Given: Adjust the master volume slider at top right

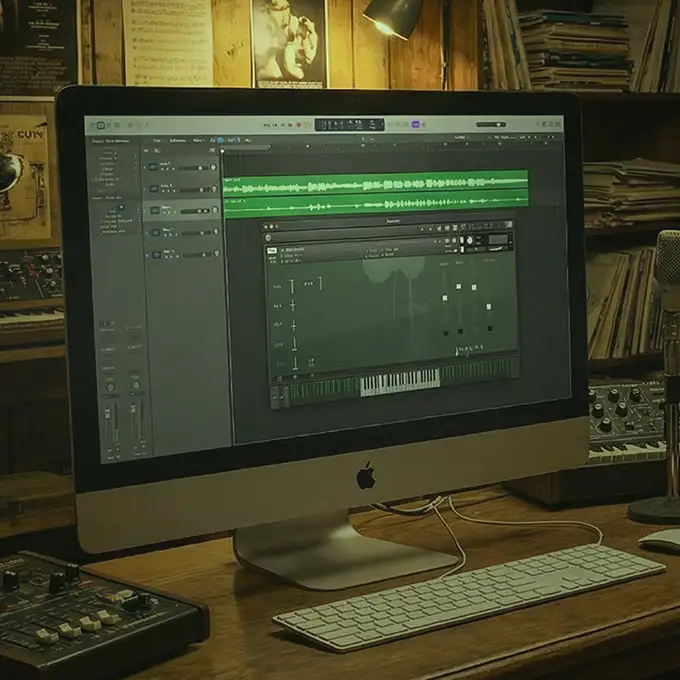Looking at the screenshot, I should point(490,125).
